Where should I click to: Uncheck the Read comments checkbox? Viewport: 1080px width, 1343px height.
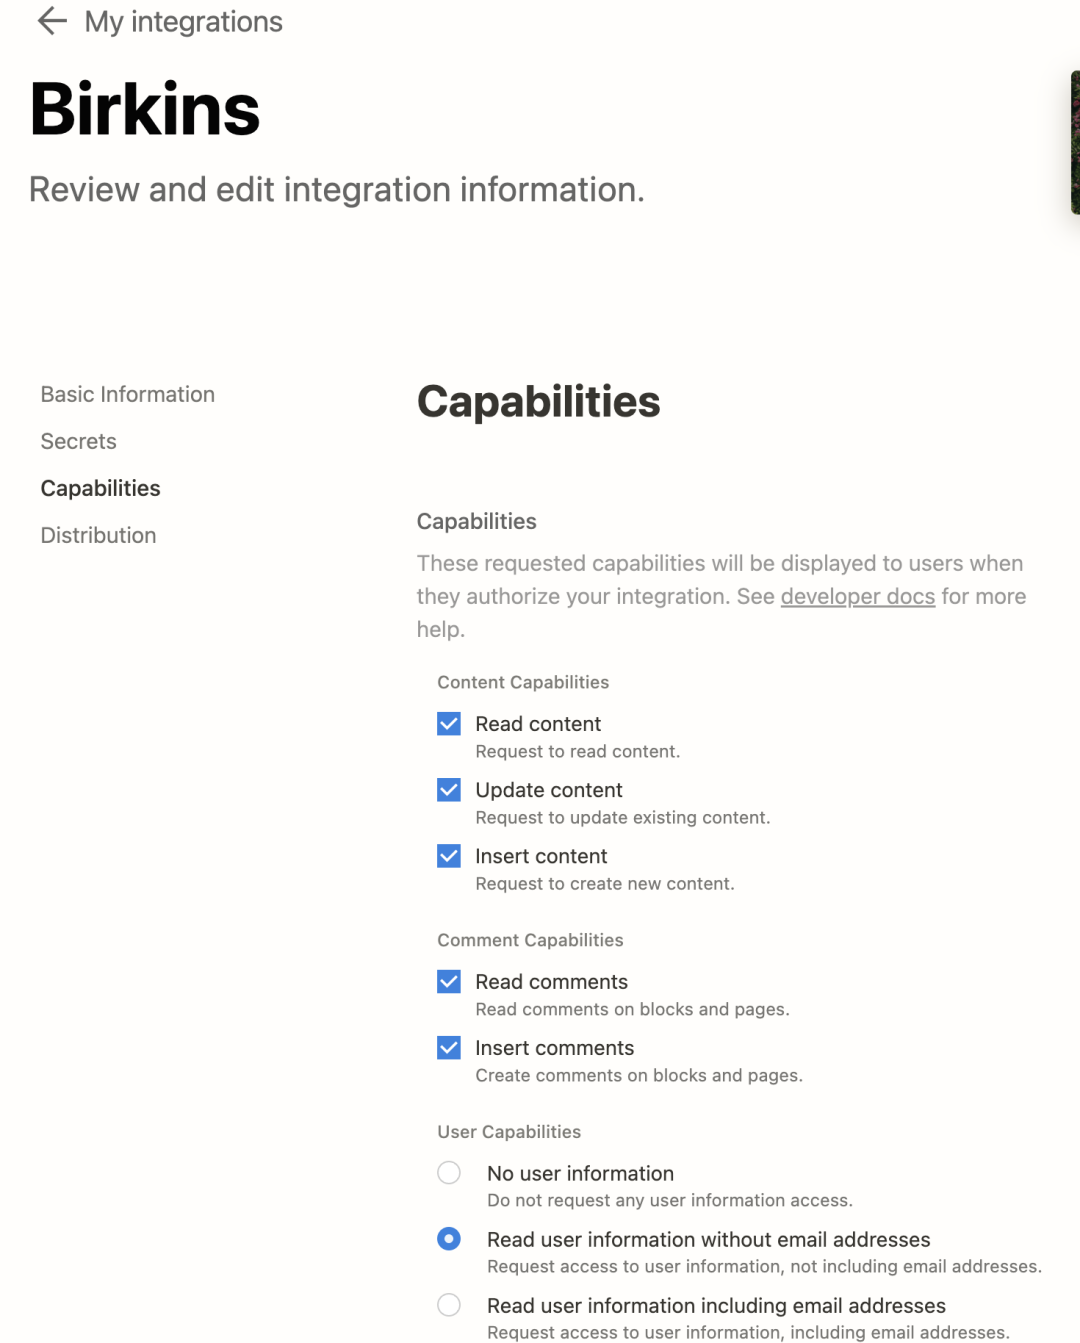(x=449, y=982)
